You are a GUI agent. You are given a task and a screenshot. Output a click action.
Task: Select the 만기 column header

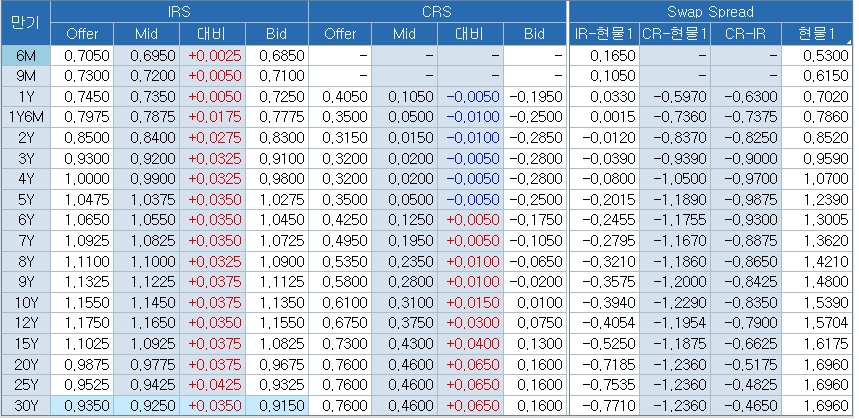click(24, 22)
